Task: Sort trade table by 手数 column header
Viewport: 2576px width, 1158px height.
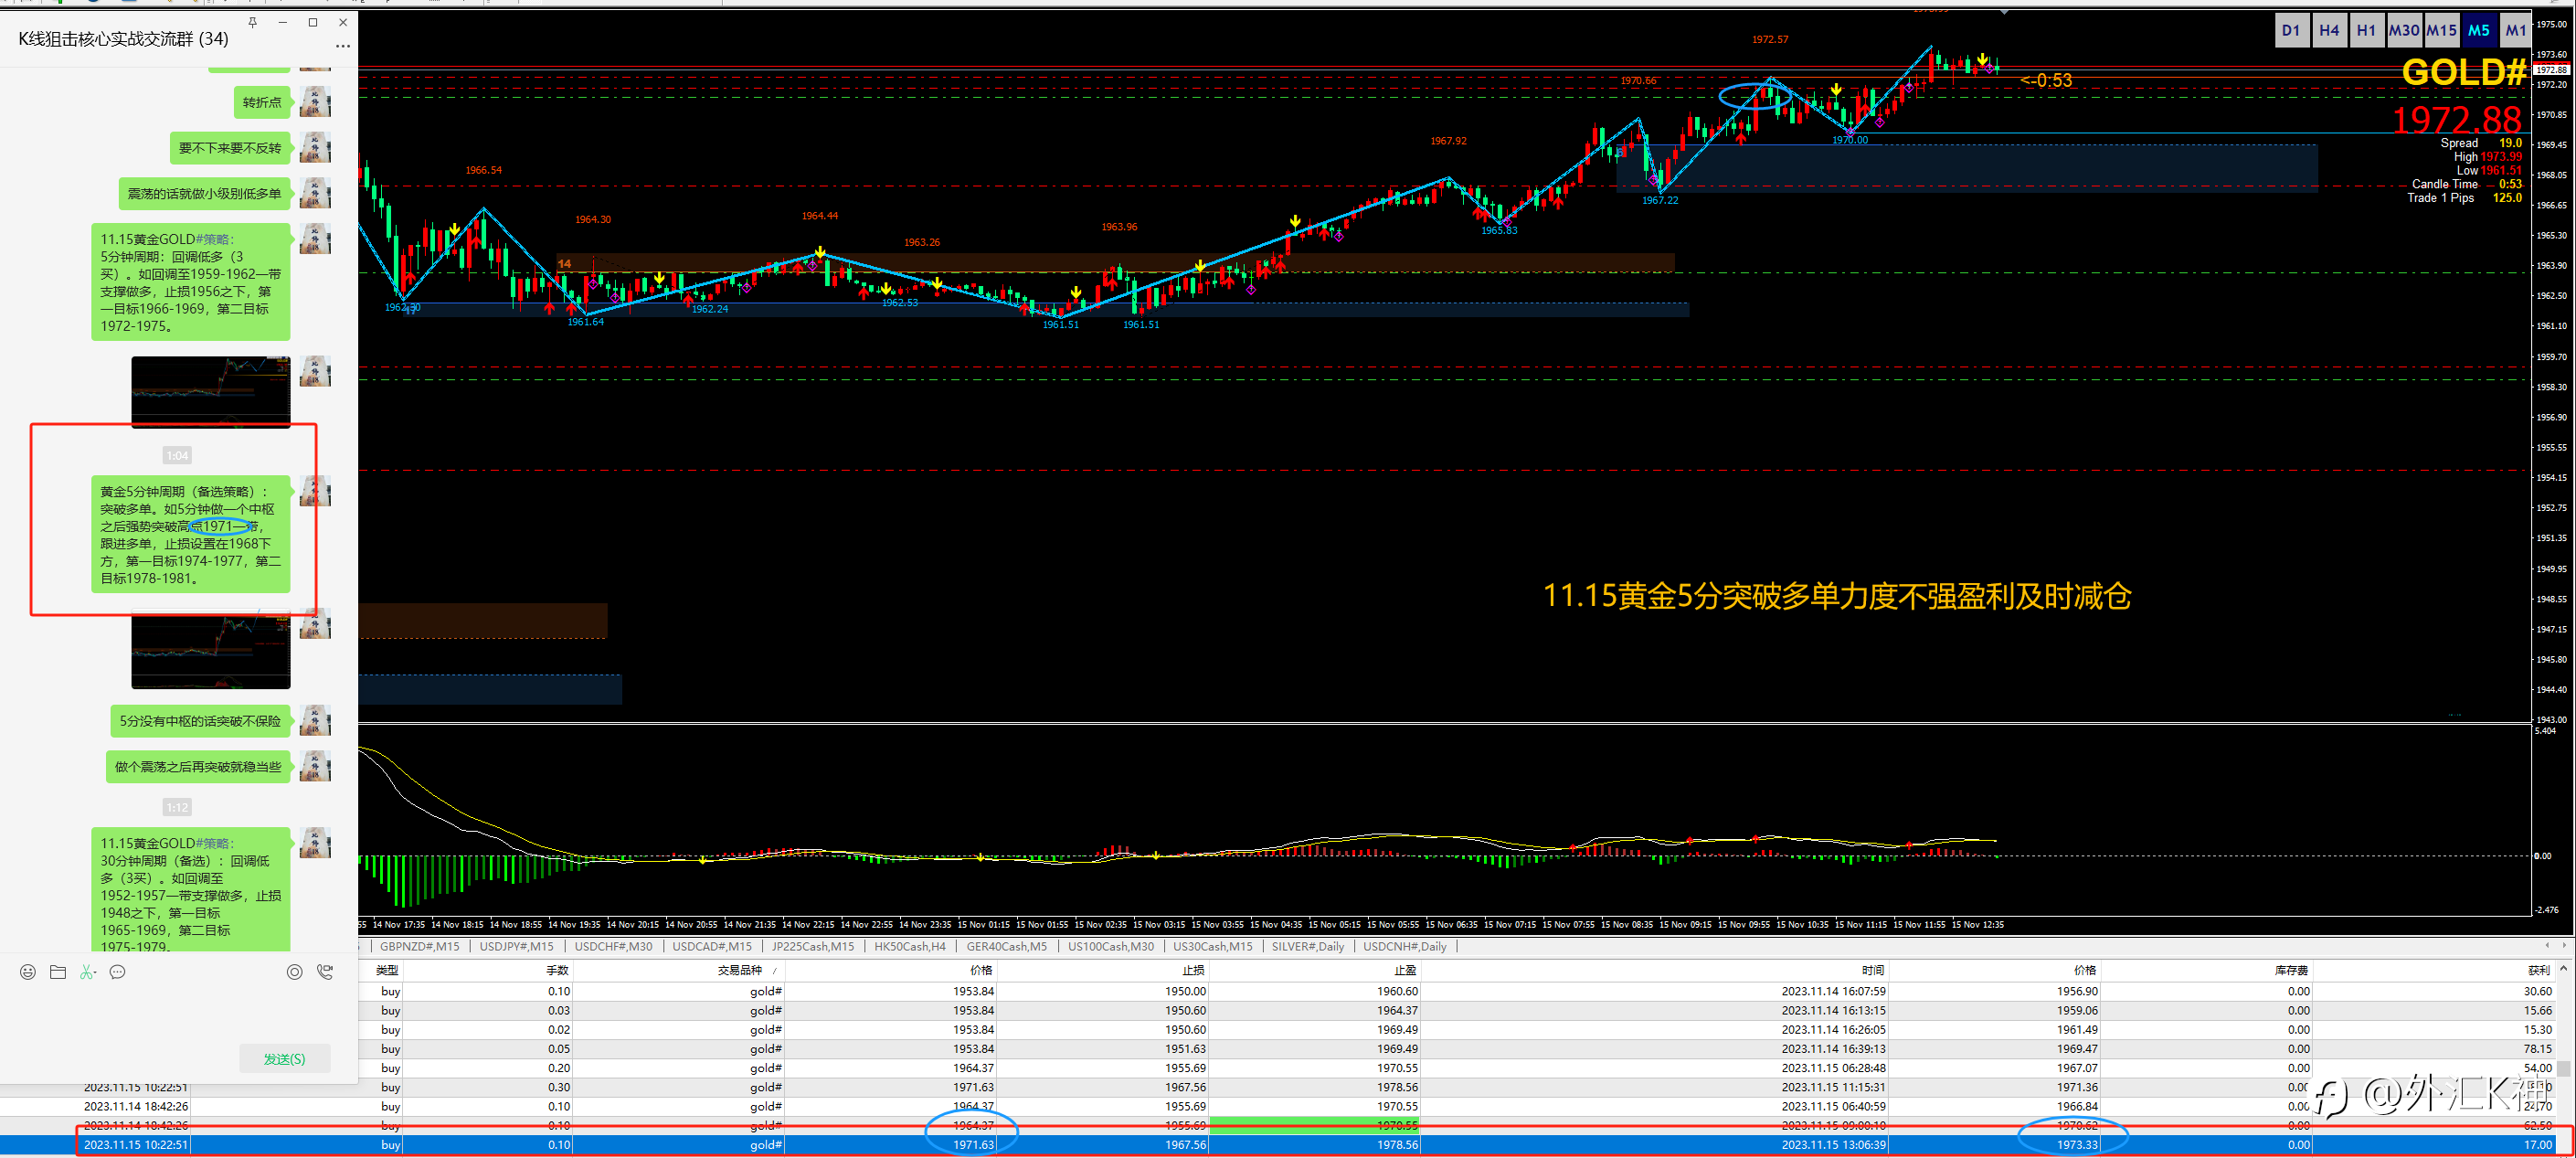Action: (557, 970)
